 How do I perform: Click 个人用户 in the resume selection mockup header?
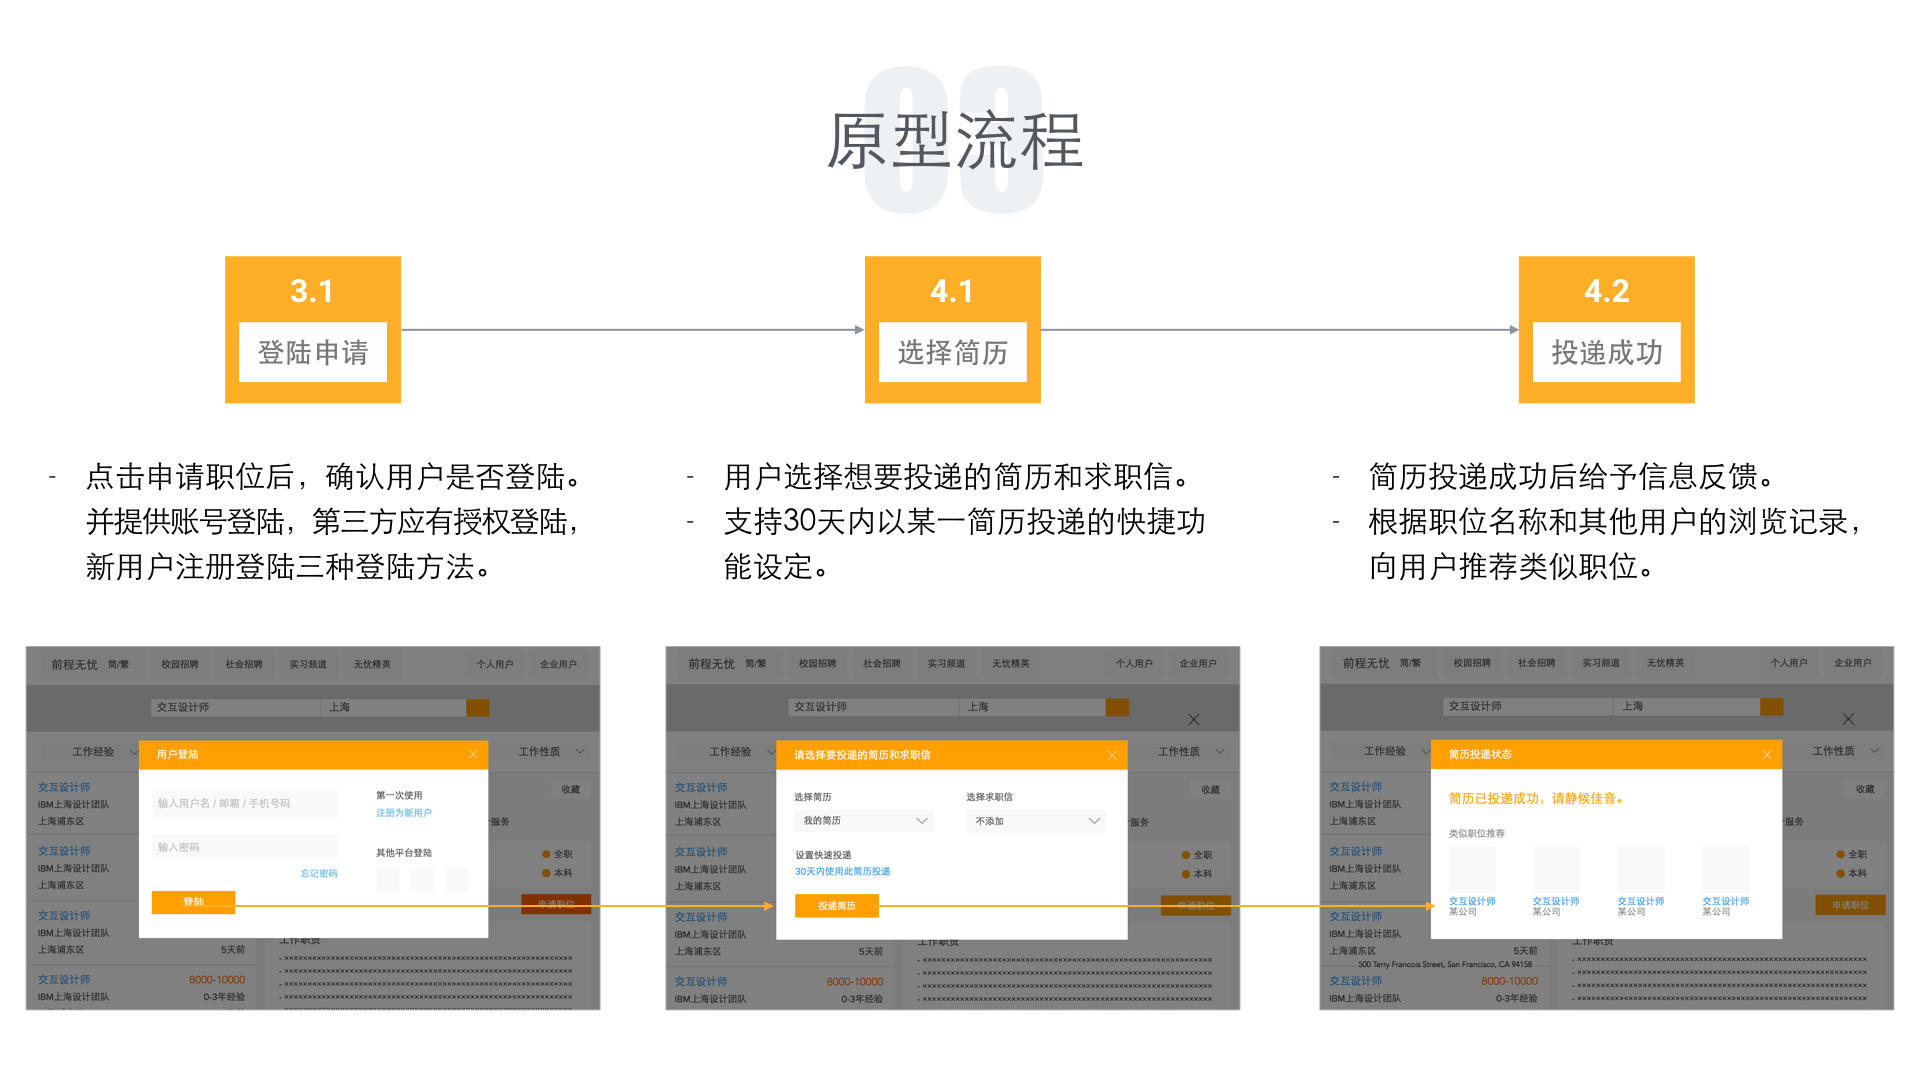(1134, 664)
